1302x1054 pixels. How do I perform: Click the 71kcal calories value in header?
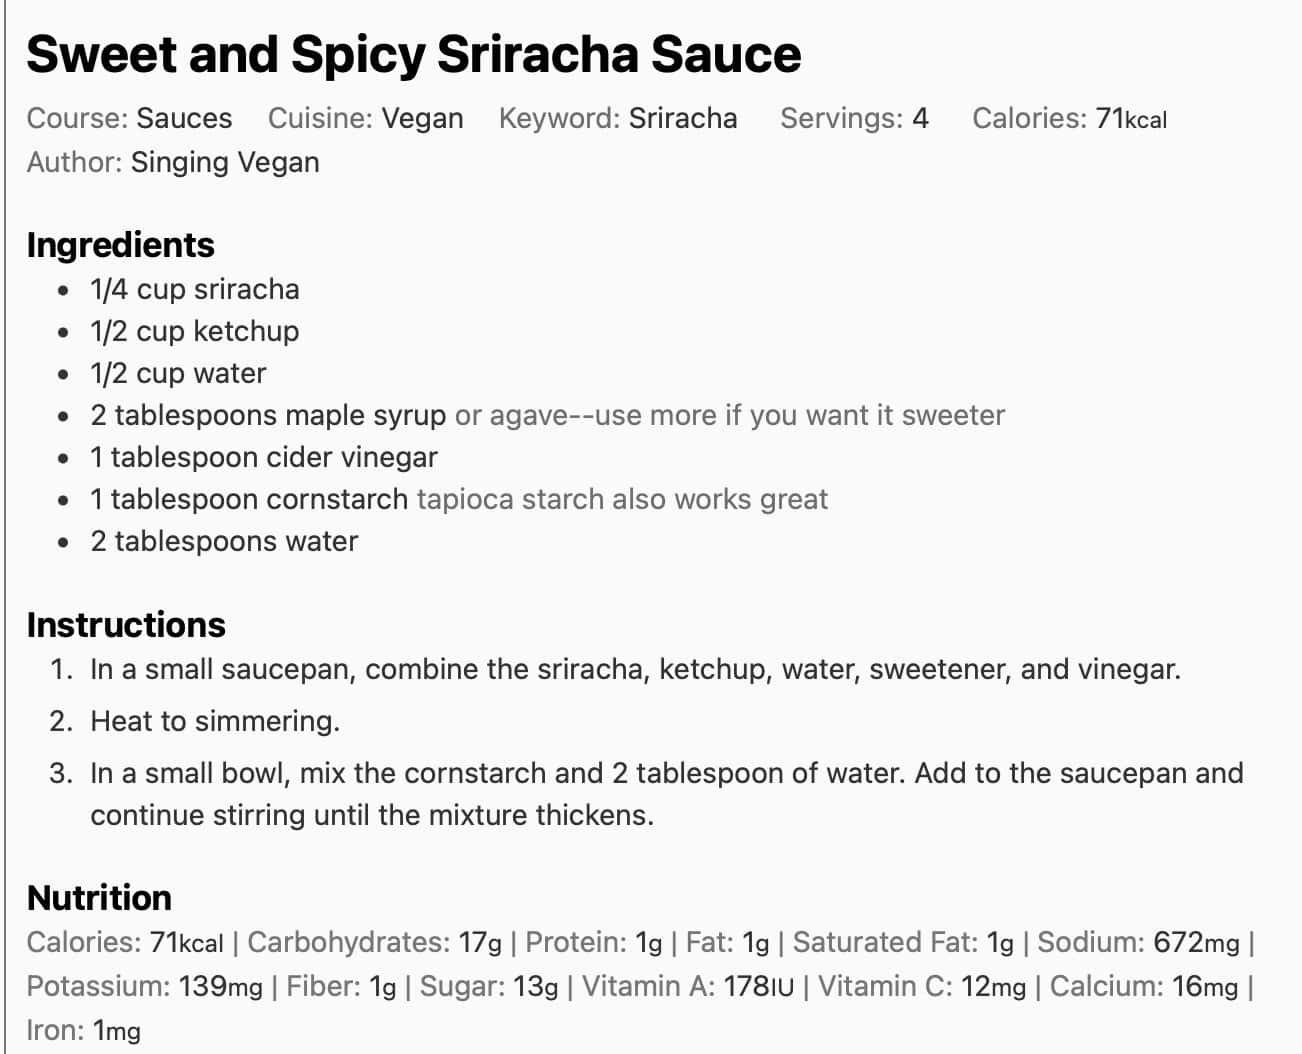1130,118
